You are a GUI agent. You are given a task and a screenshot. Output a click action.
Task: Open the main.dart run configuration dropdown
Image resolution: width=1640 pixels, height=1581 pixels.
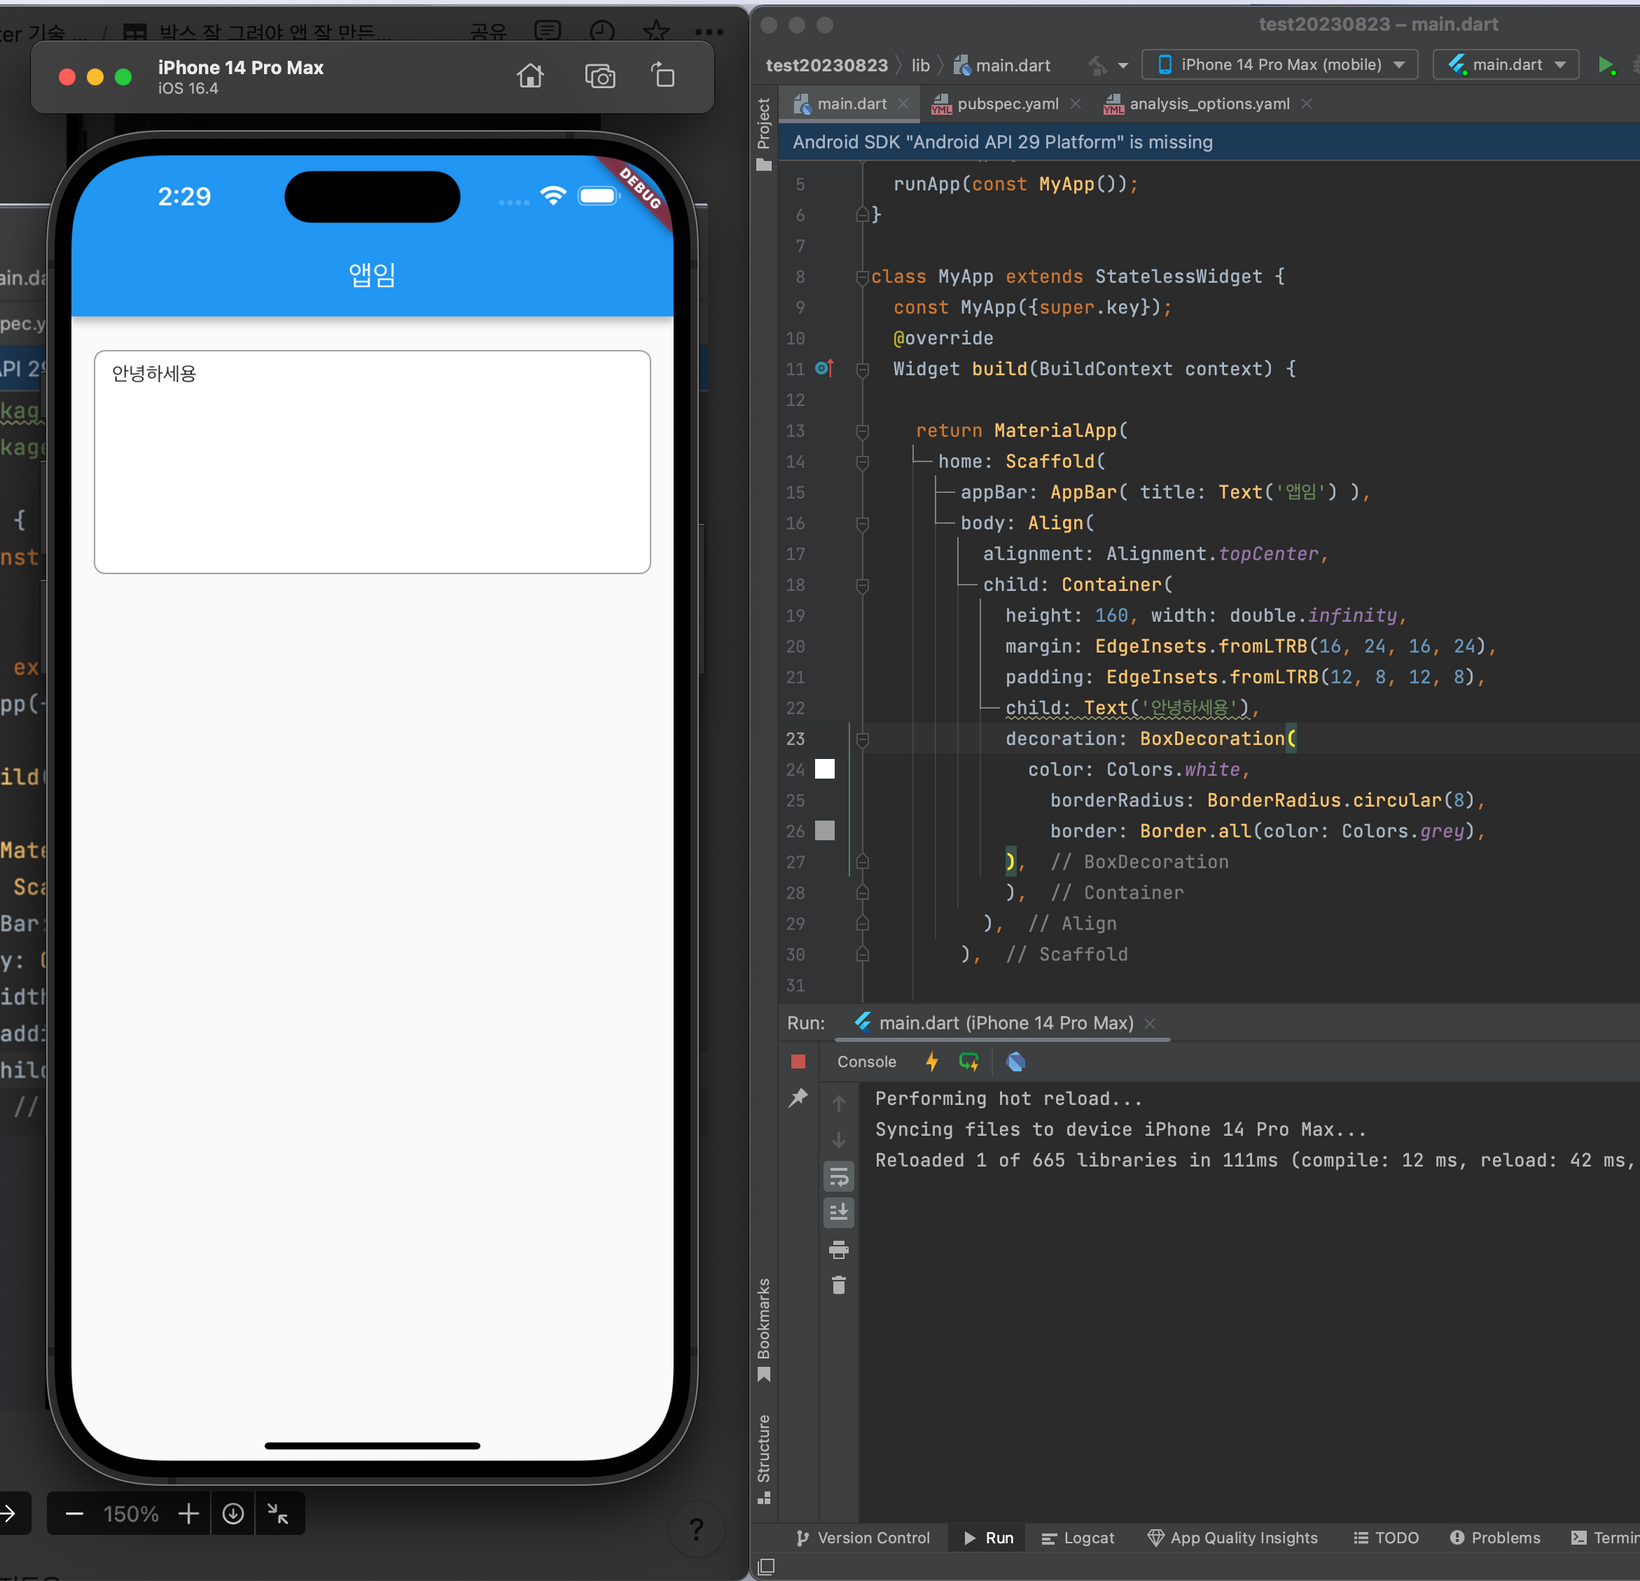(x=1506, y=65)
